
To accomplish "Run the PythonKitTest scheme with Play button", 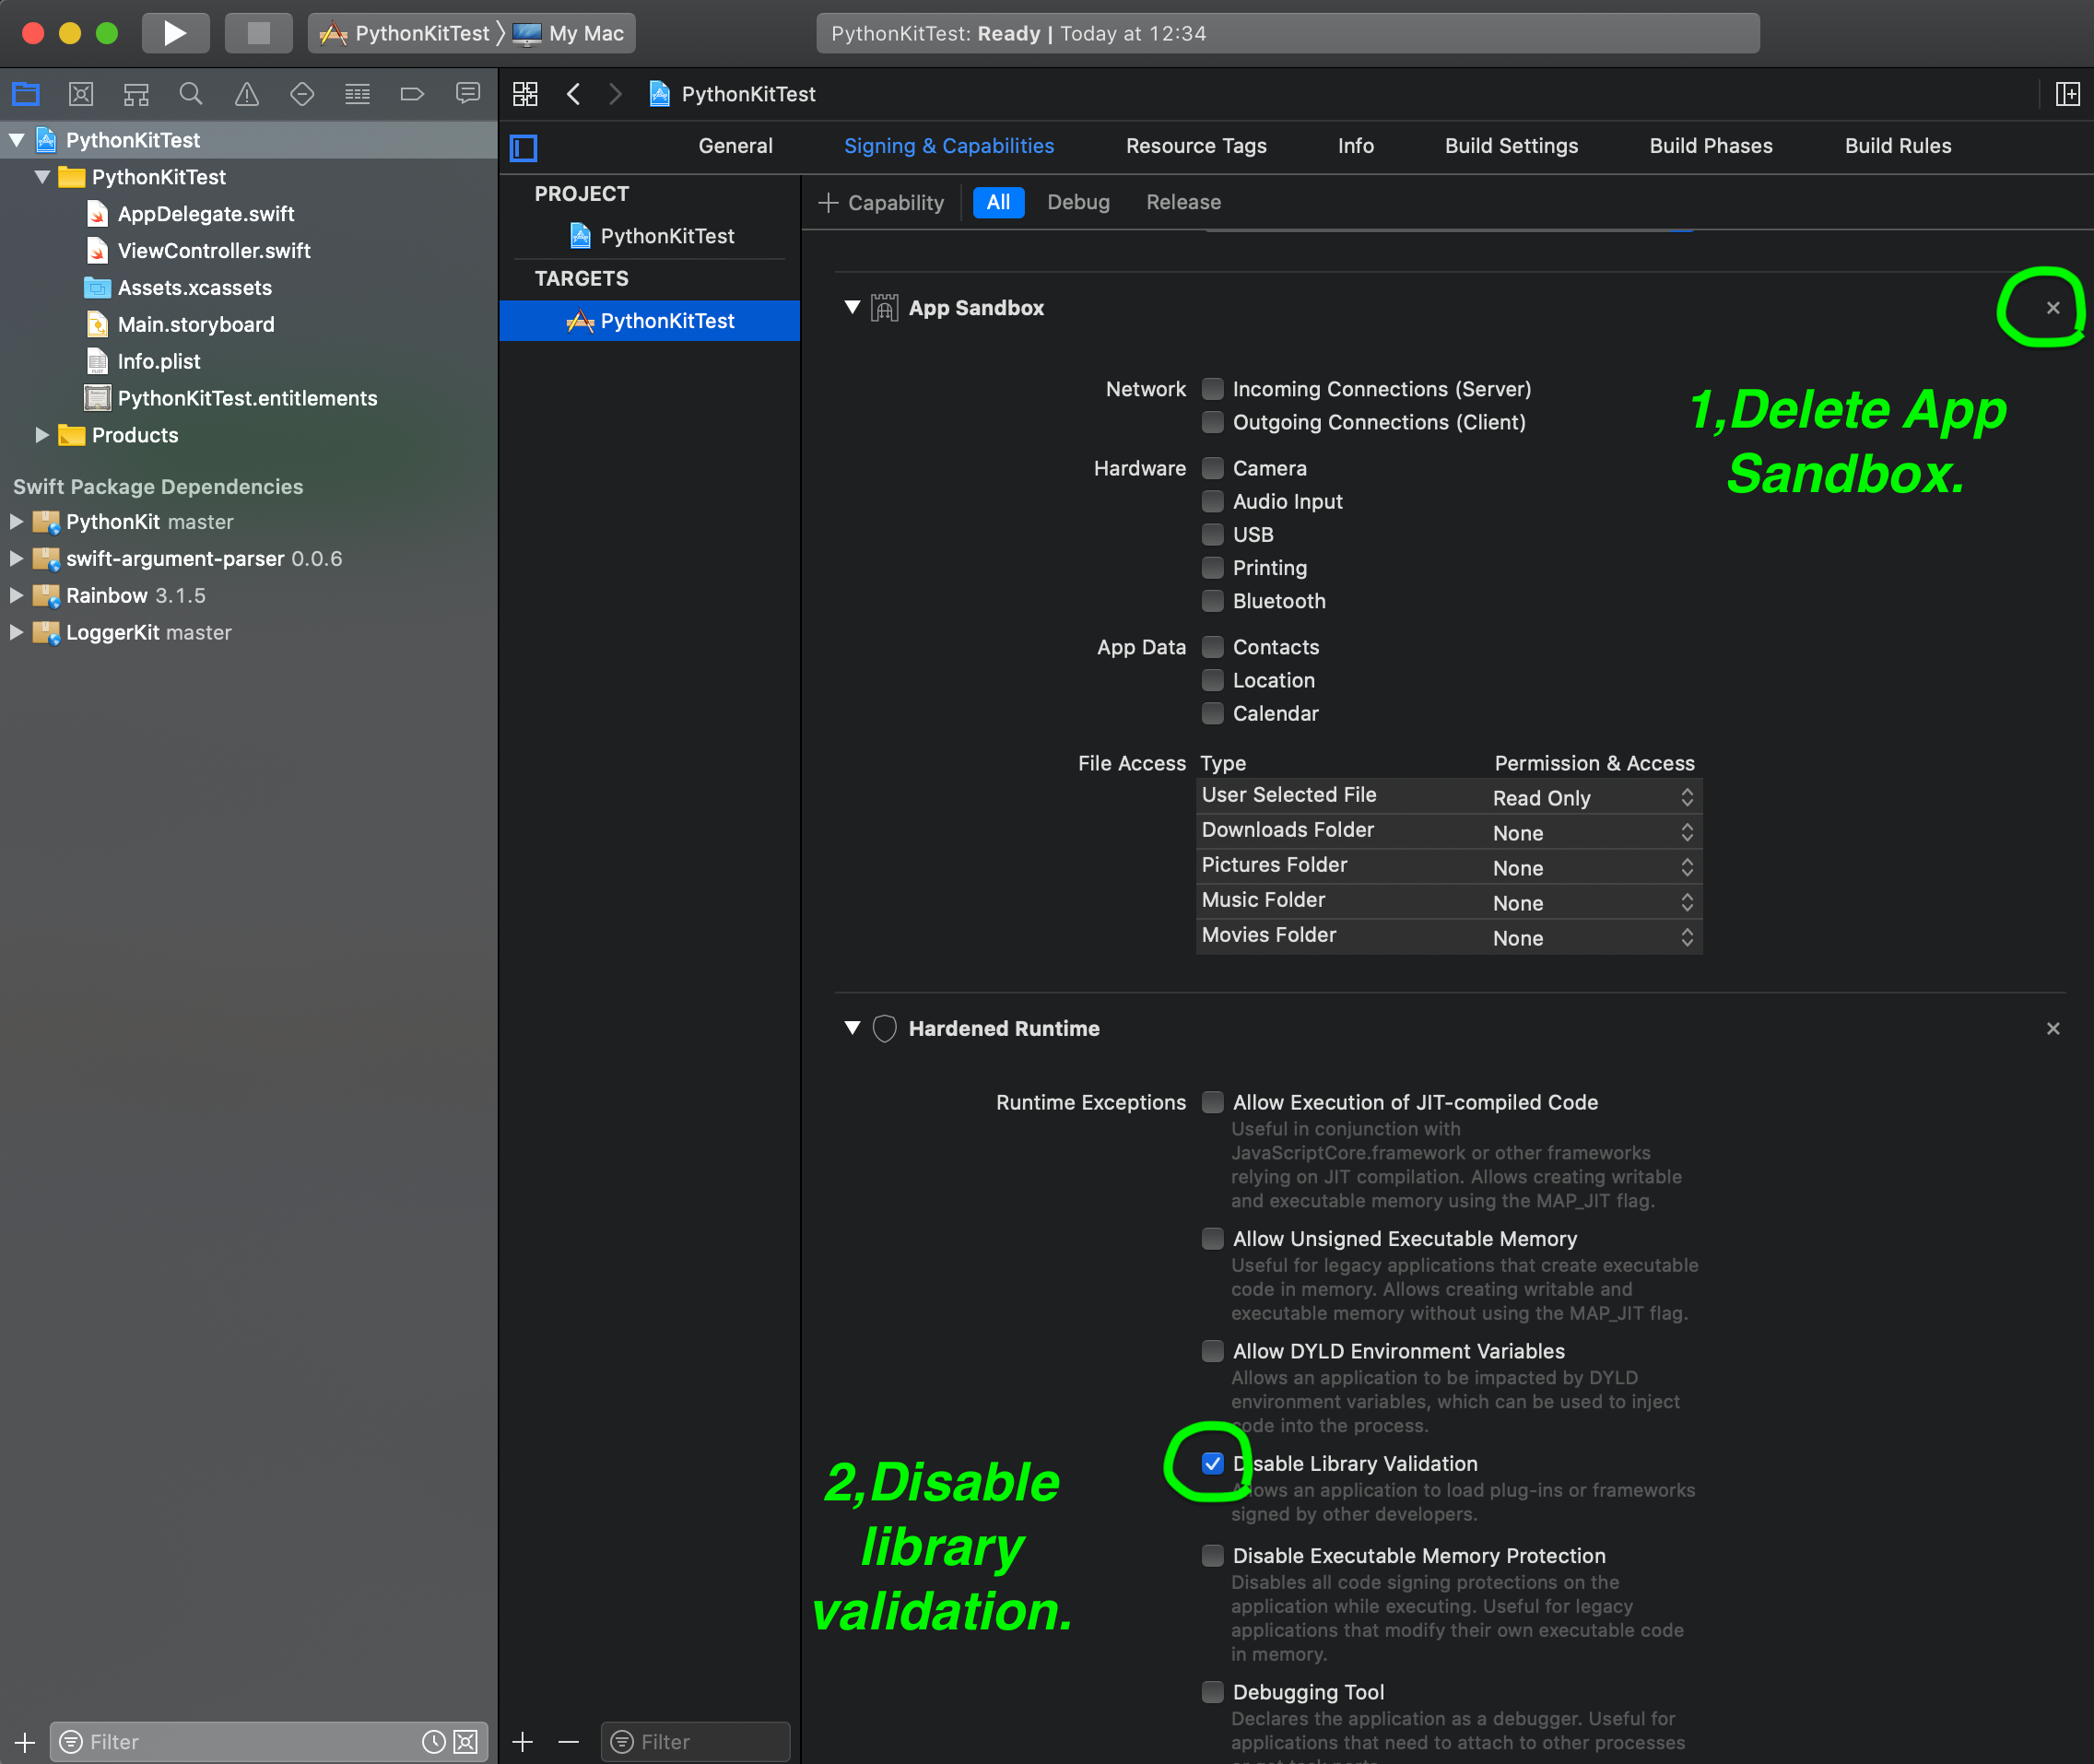I will pyautogui.click(x=175, y=33).
